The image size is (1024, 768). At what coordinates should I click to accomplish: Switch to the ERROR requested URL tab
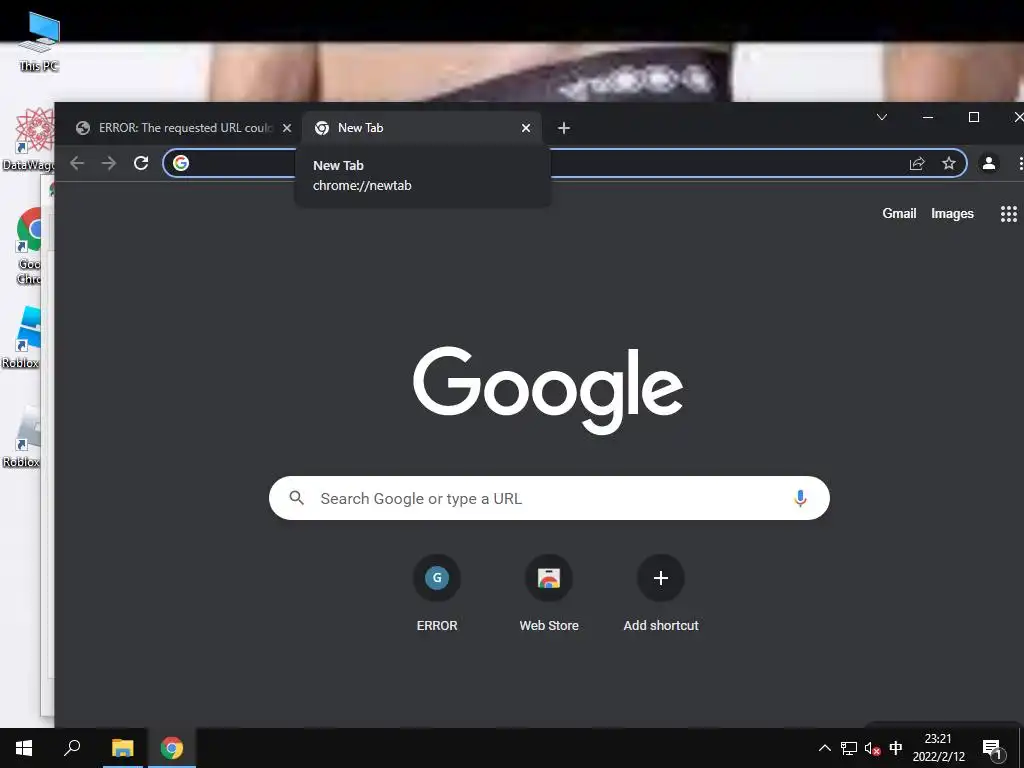[x=178, y=128]
